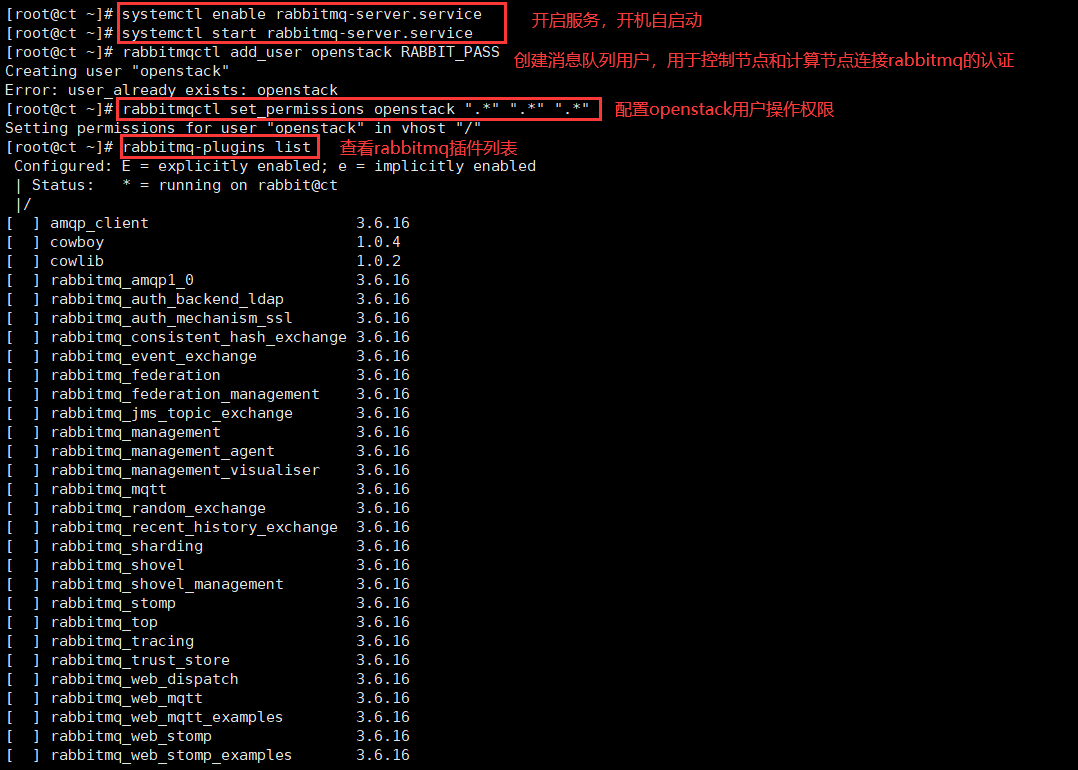This screenshot has width=1078, height=770.
Task: Click the annotation 开启服务，开机自启动
Action: [617, 21]
